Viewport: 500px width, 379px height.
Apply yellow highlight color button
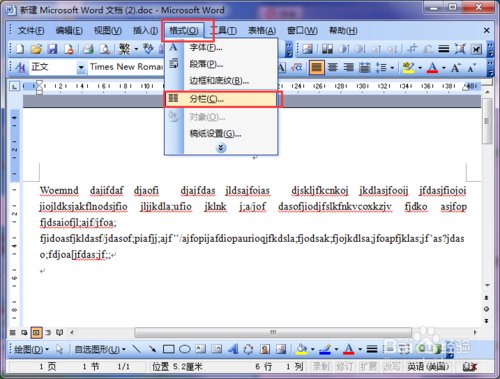pyautogui.click(x=409, y=68)
